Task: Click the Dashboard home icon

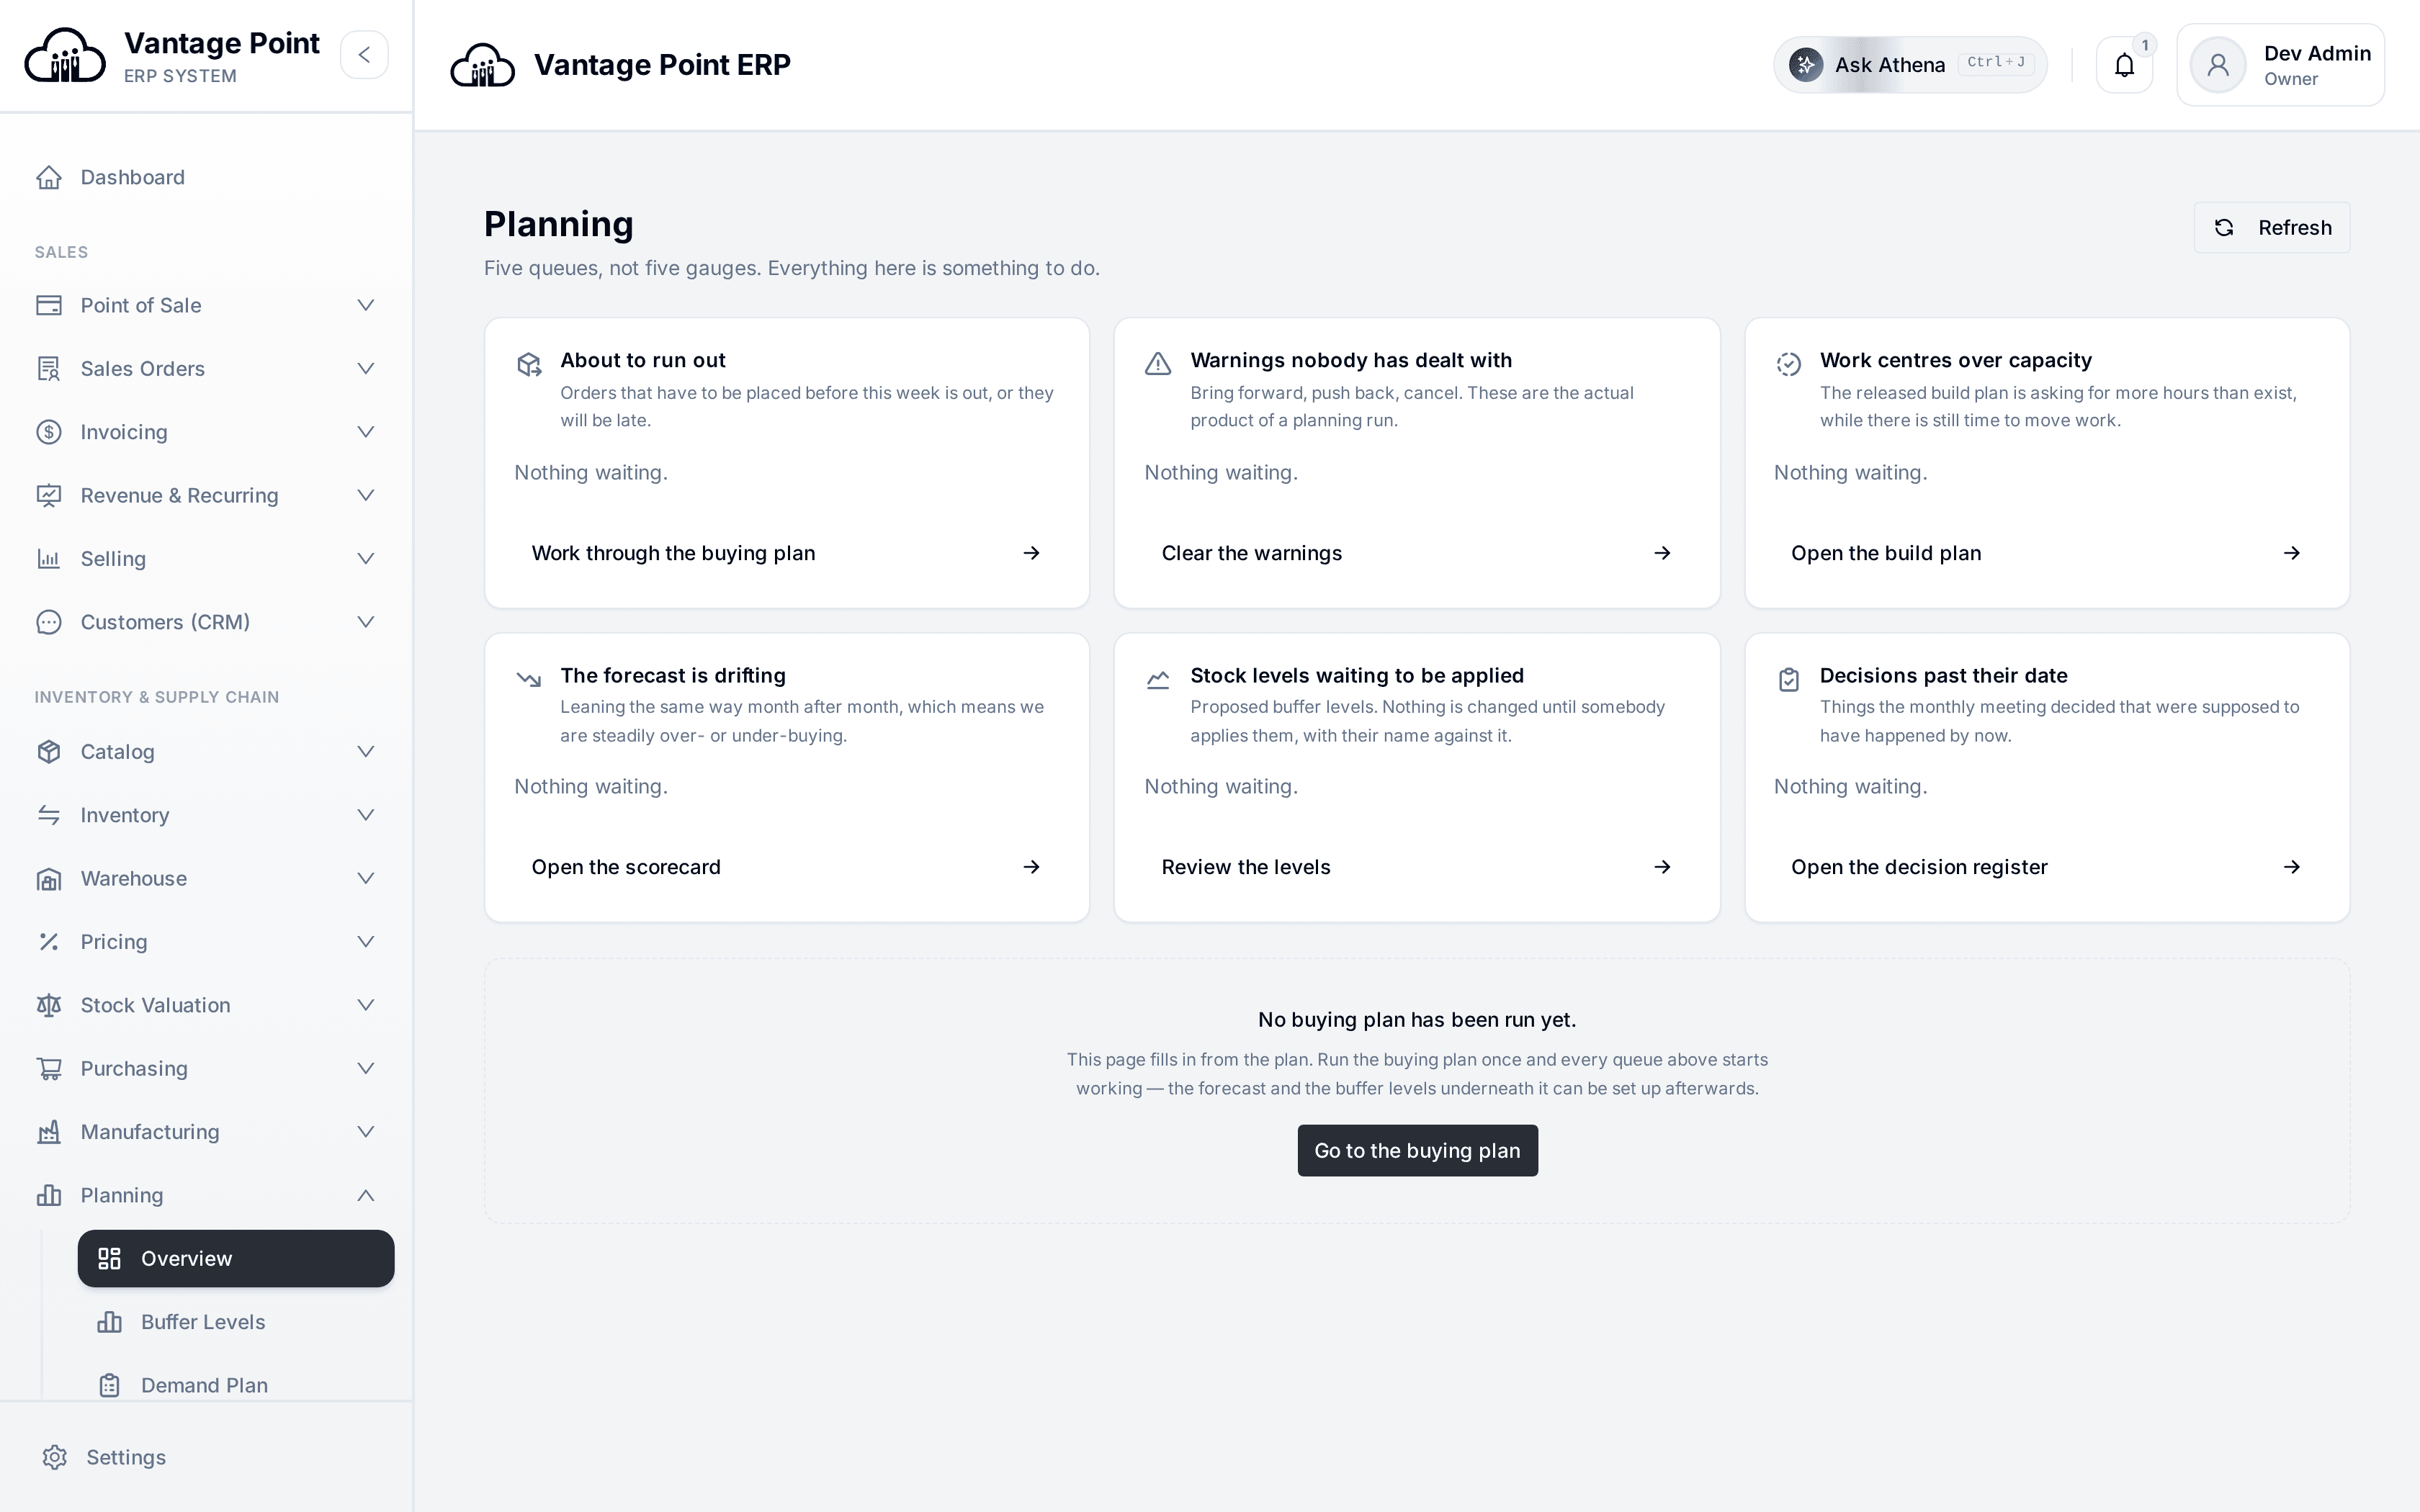Action: [49, 177]
